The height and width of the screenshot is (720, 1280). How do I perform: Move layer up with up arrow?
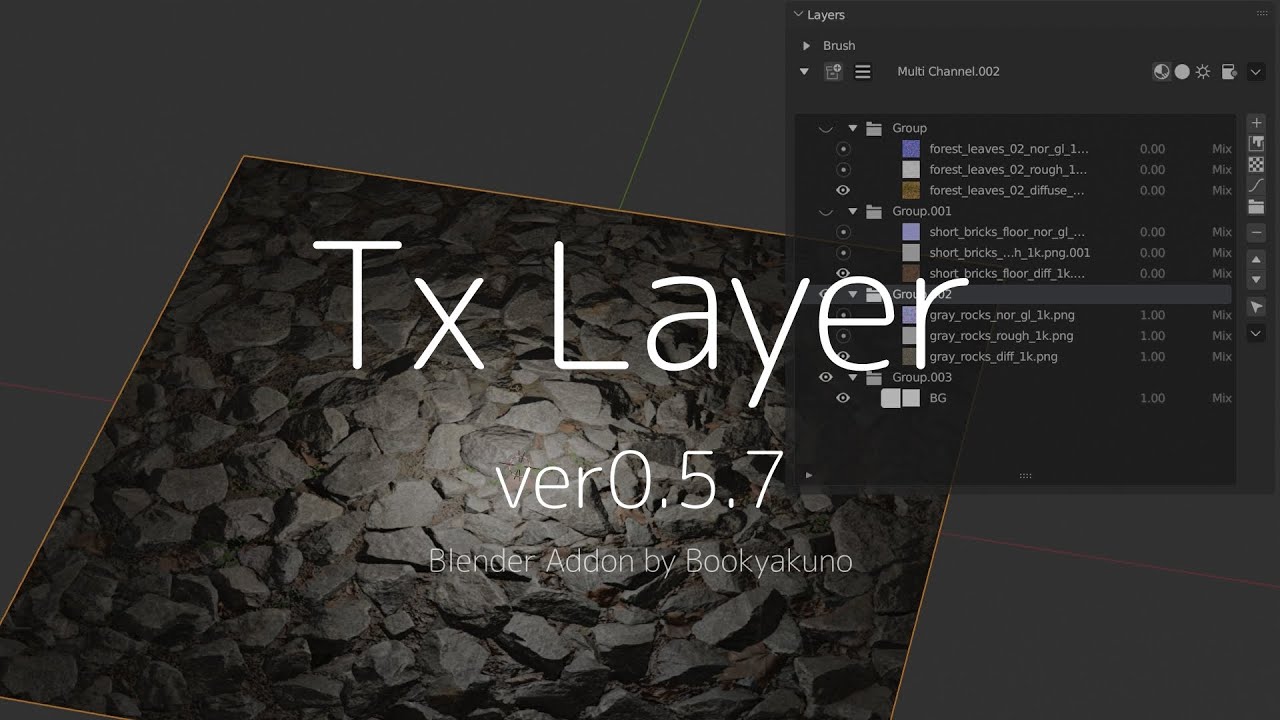click(x=1257, y=259)
